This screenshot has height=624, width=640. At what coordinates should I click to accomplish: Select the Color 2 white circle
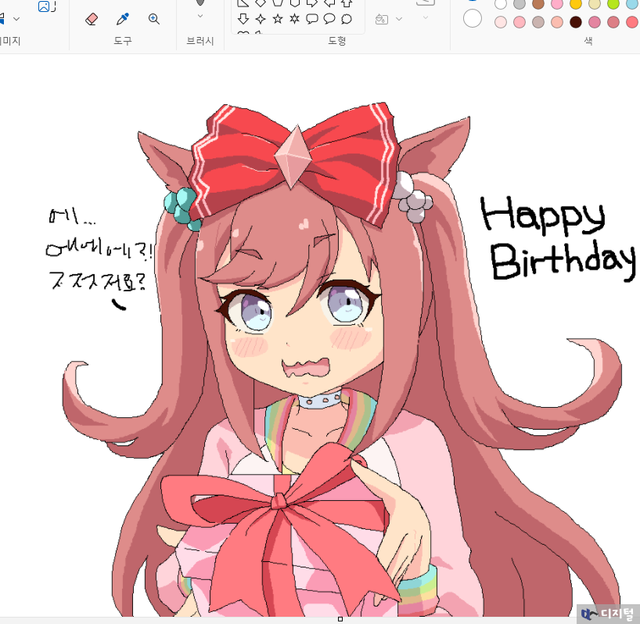click(472, 18)
